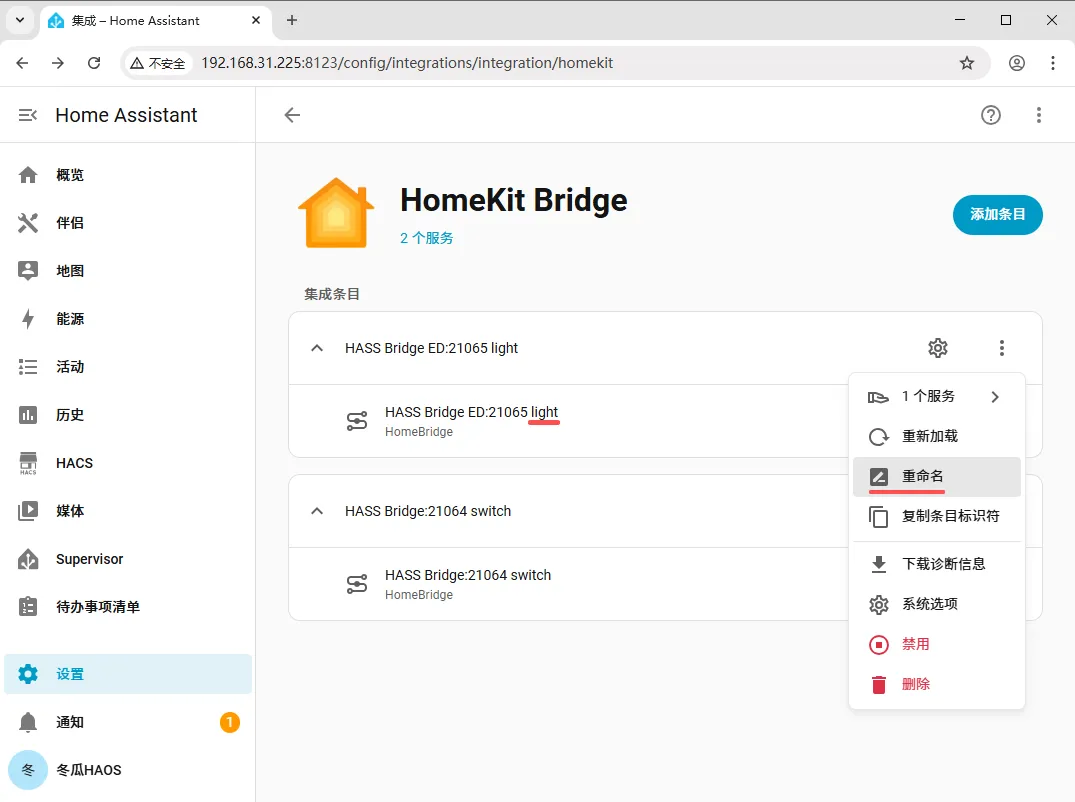Click the HomeKit Bridge house logo
This screenshot has height=802, width=1075.
336,213
